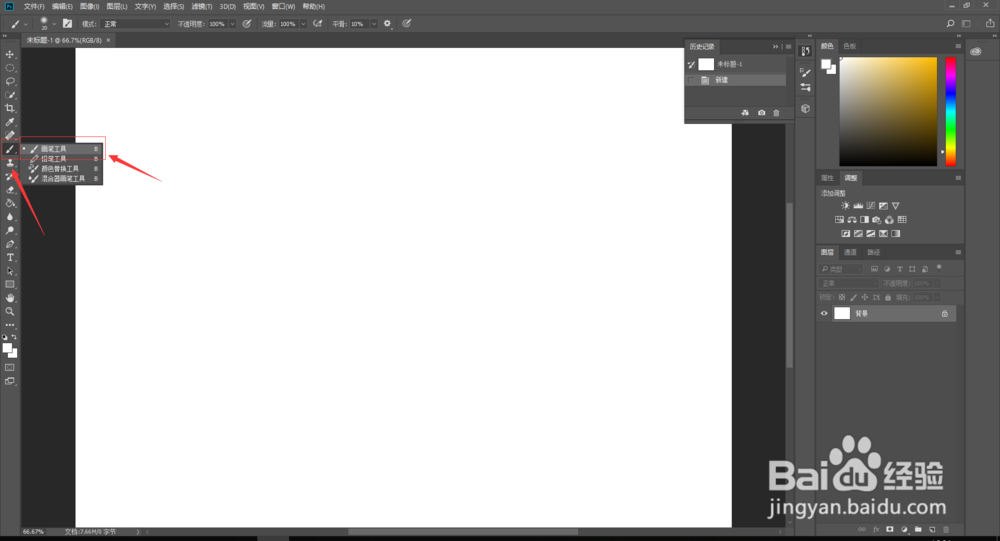This screenshot has height=541, width=1000.
Task: Select the Healing Brush tool
Action: [10, 135]
